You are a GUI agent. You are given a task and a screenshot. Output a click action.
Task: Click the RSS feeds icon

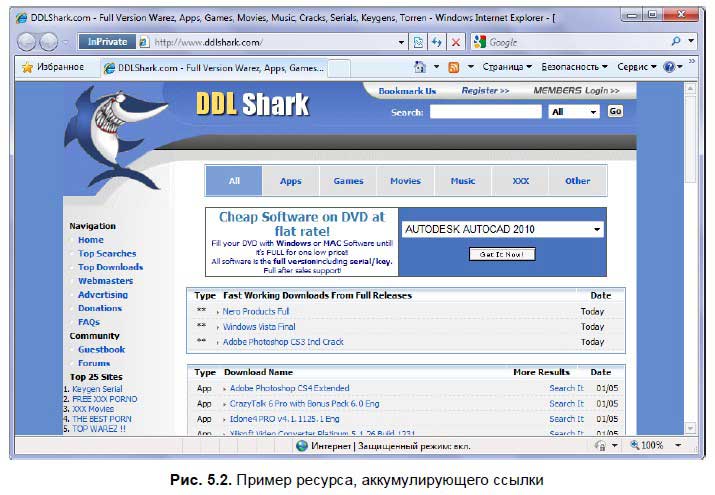point(454,67)
